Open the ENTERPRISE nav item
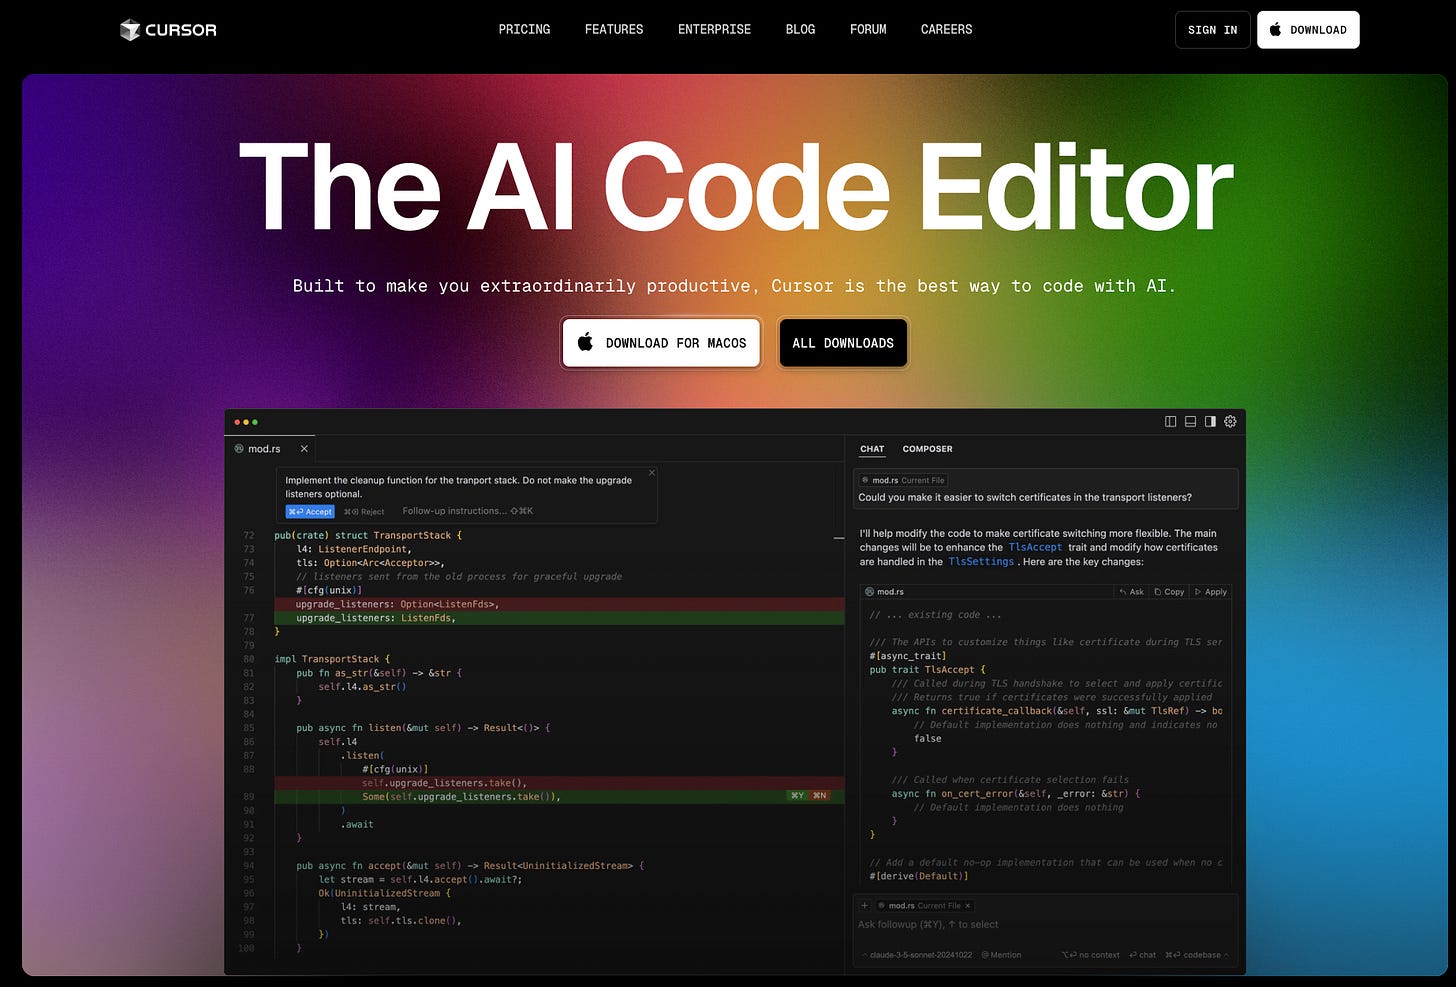 714,30
